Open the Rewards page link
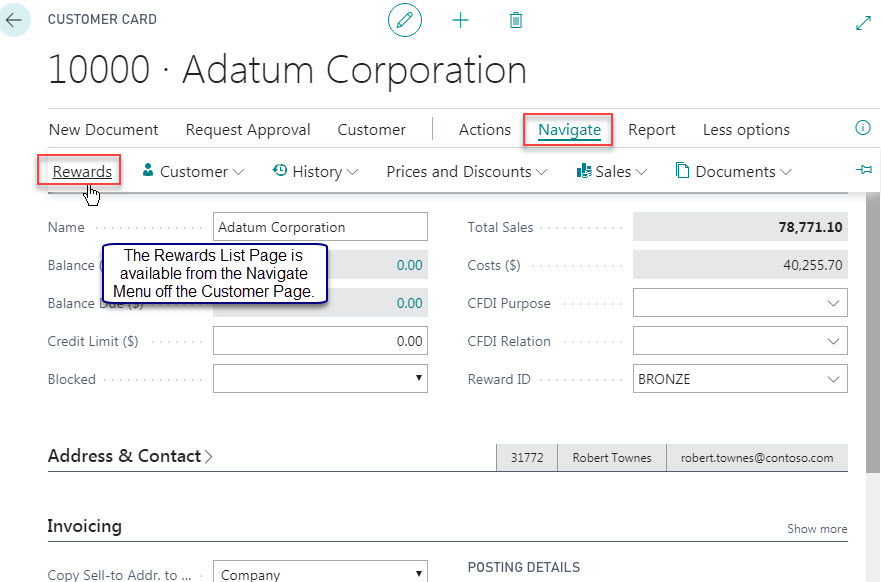The height and width of the screenshot is (582, 881). 82,171
